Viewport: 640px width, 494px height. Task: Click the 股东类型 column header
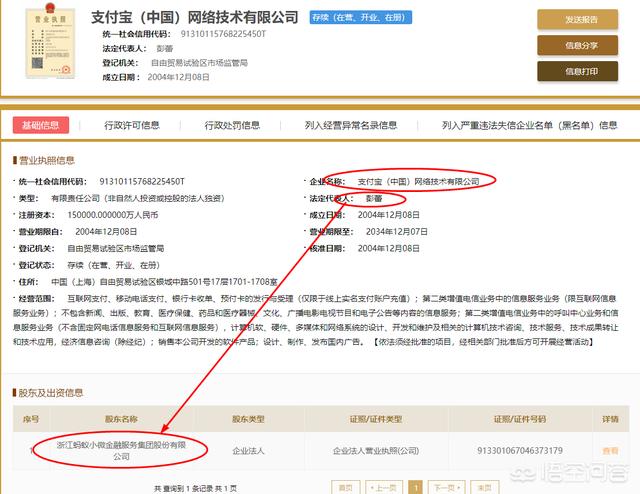(x=248, y=419)
